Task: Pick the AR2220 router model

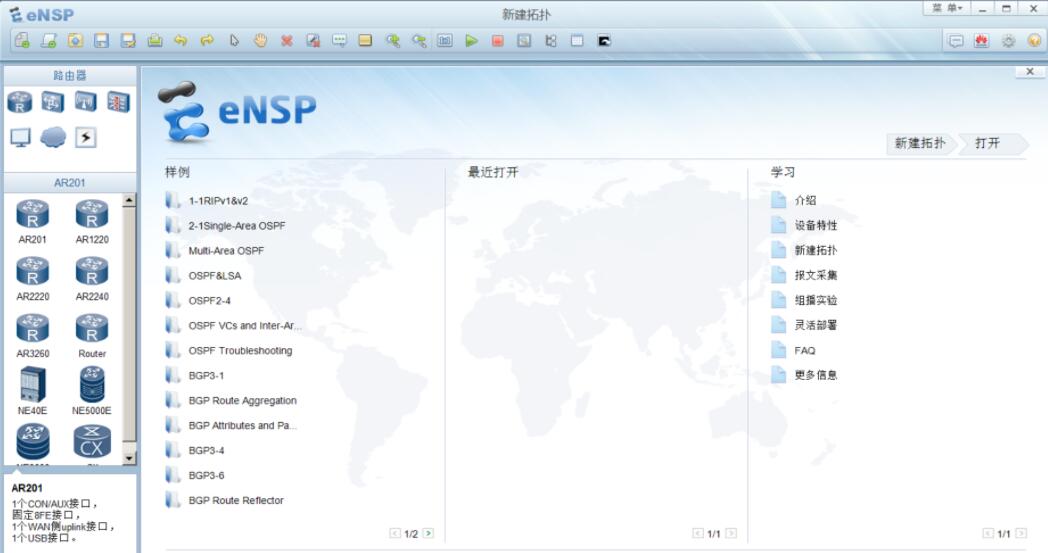Action: click(x=33, y=279)
